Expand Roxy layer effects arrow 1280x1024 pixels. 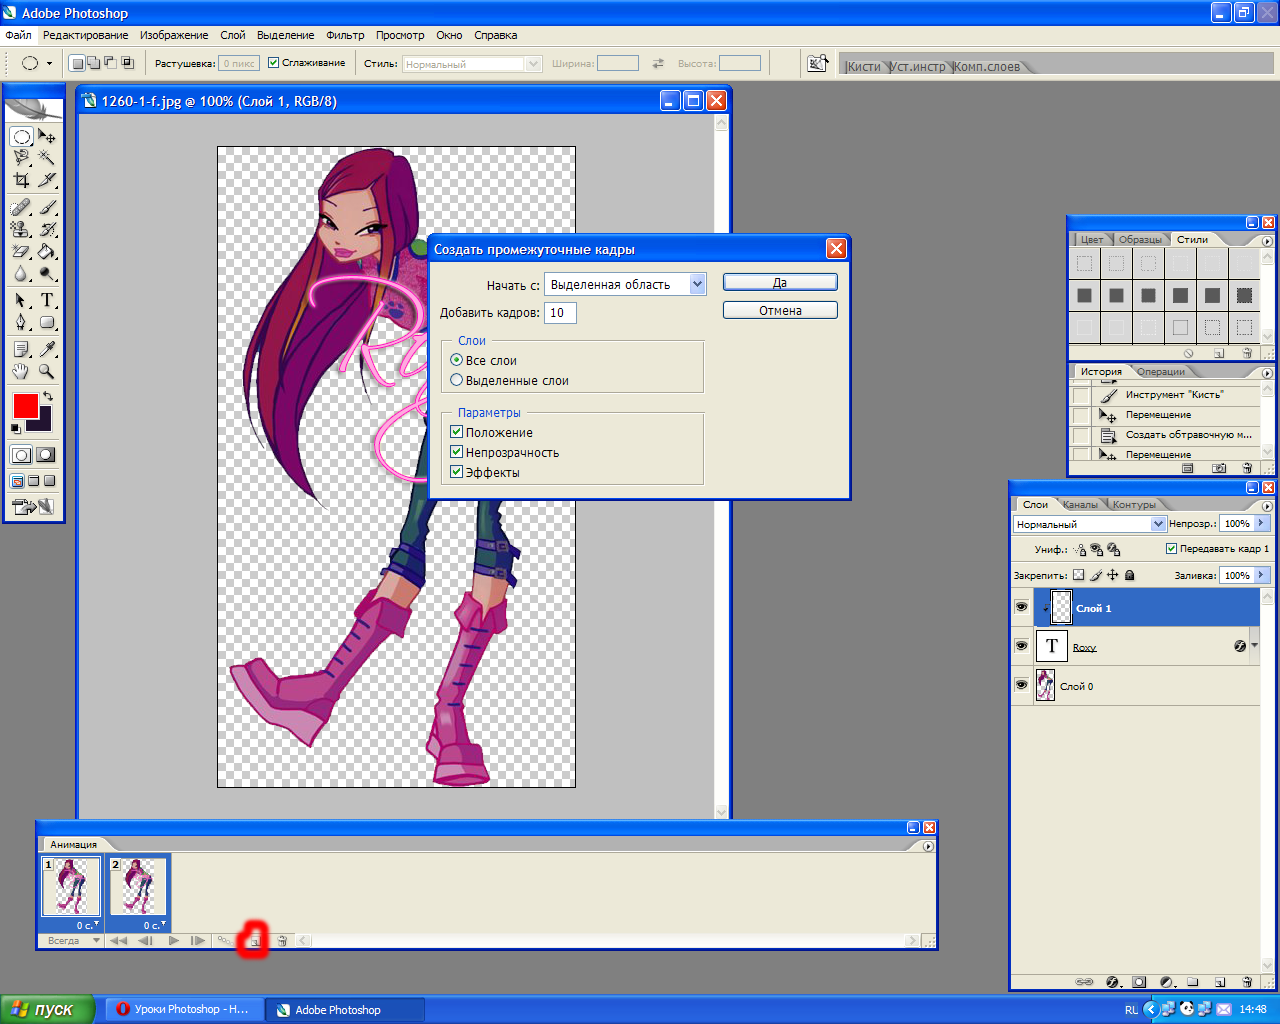click(1254, 646)
